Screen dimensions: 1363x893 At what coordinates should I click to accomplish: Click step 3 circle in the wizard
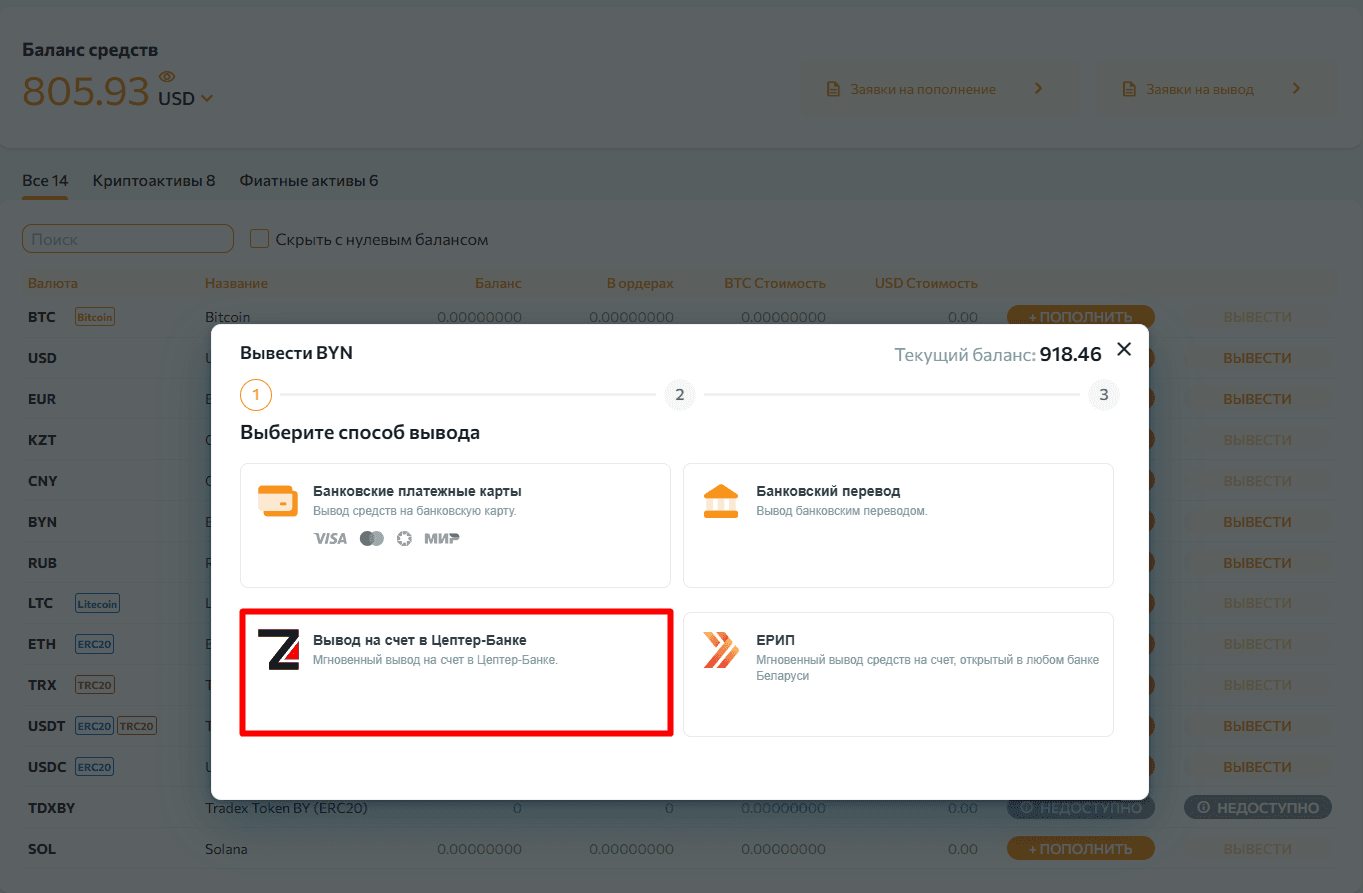point(1104,395)
